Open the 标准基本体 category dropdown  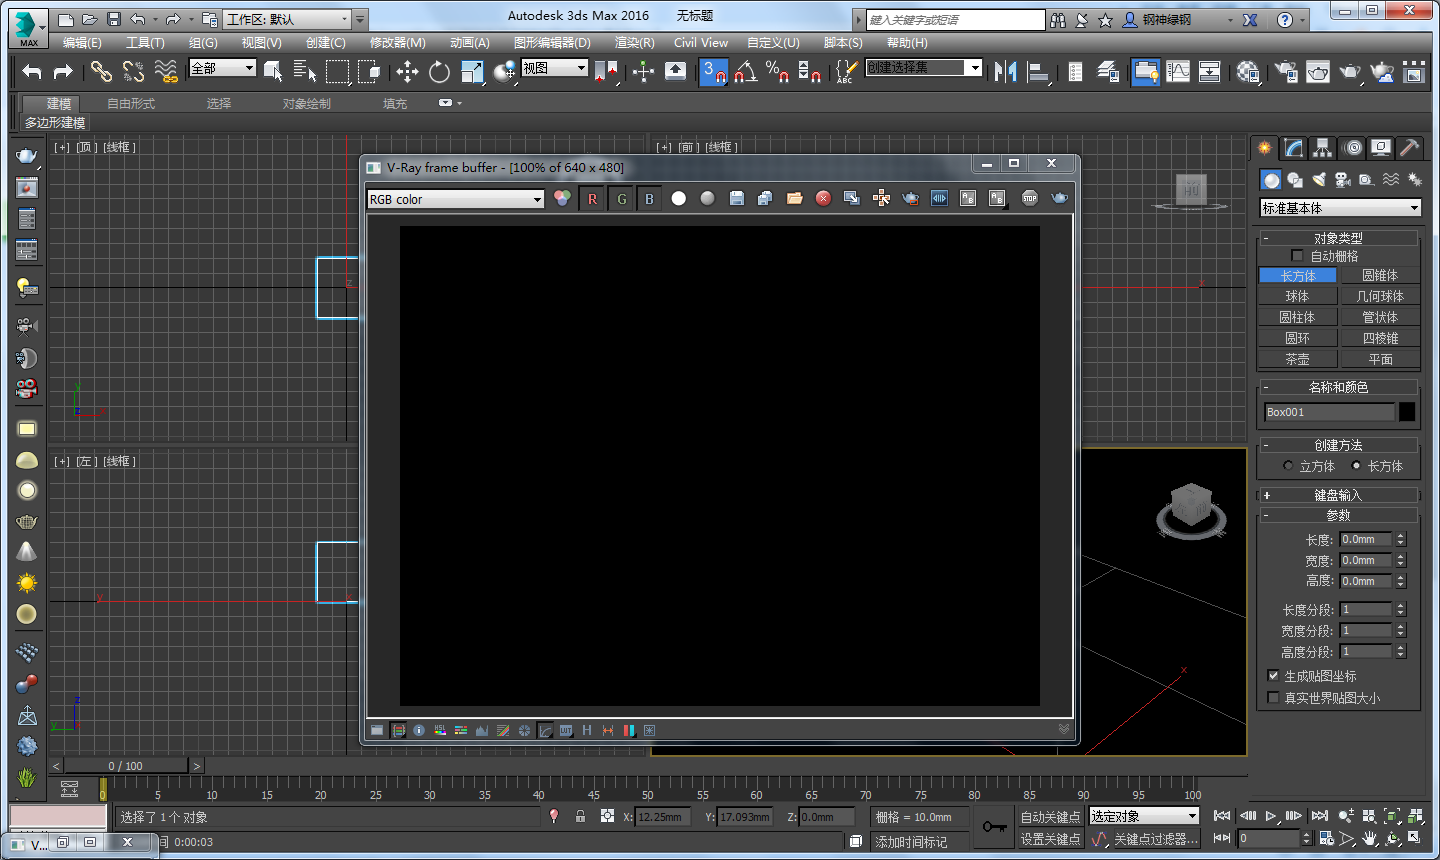(x=1413, y=207)
